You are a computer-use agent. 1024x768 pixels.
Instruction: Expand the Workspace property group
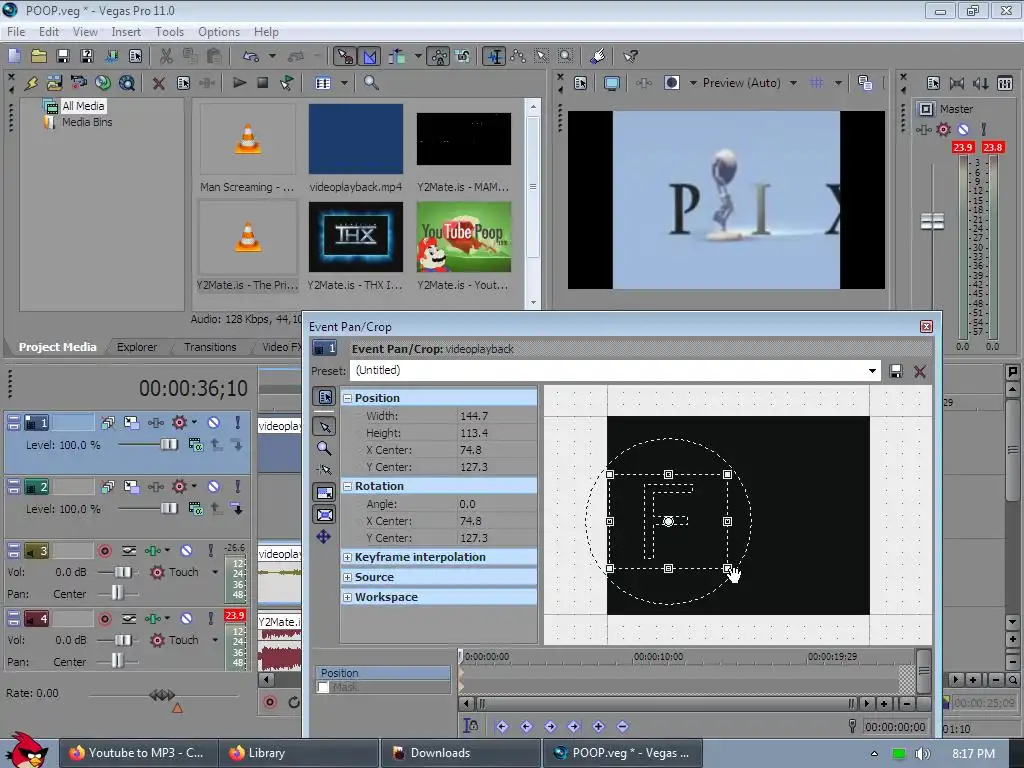pos(347,598)
